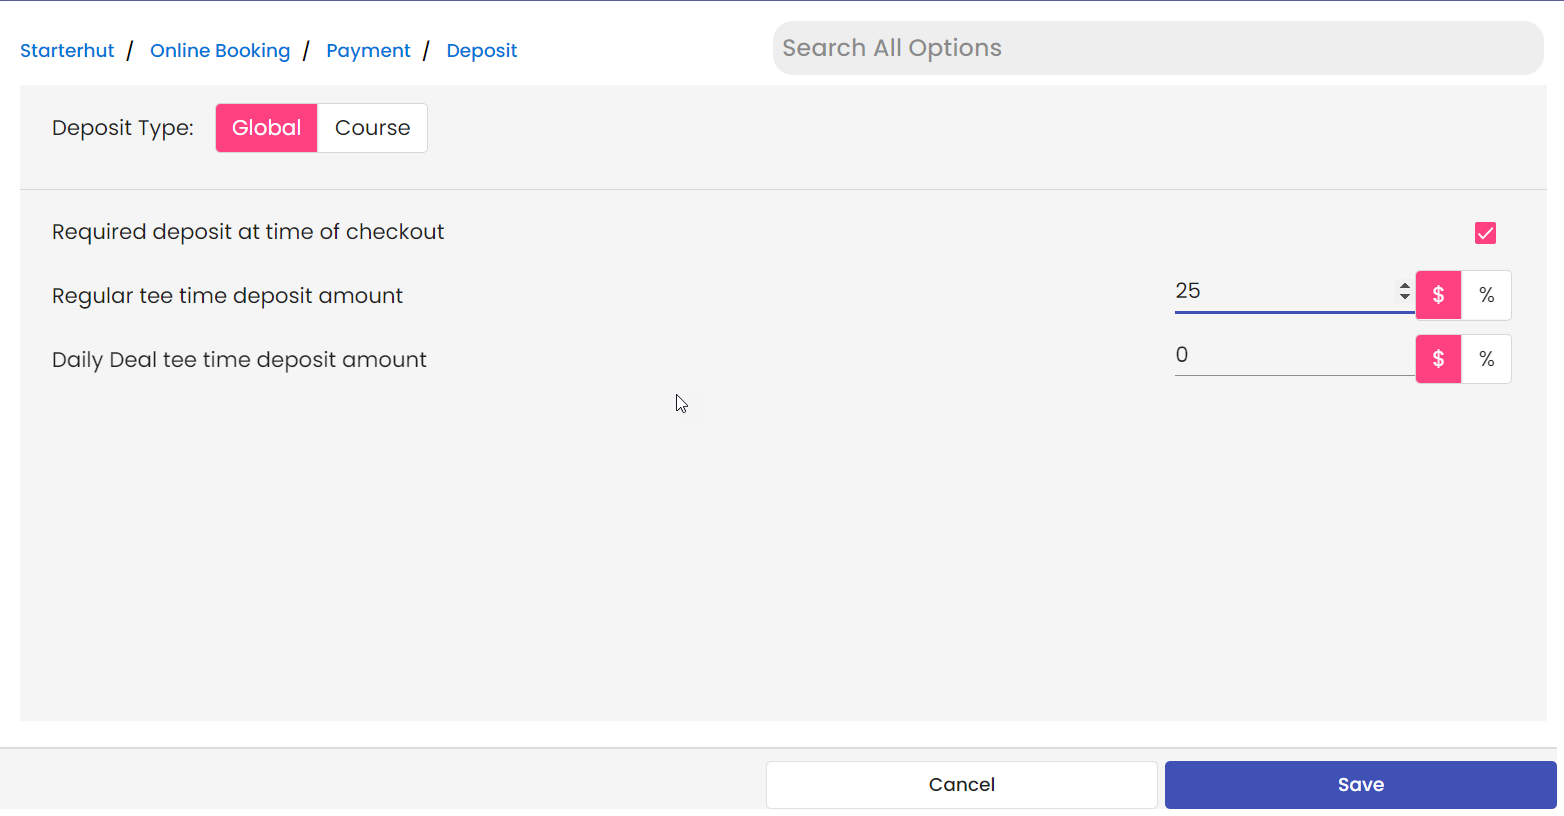The width and height of the screenshot is (1564, 816).
Task: Edit the Daily Deal tee time deposit amount field
Action: [x=1295, y=355]
